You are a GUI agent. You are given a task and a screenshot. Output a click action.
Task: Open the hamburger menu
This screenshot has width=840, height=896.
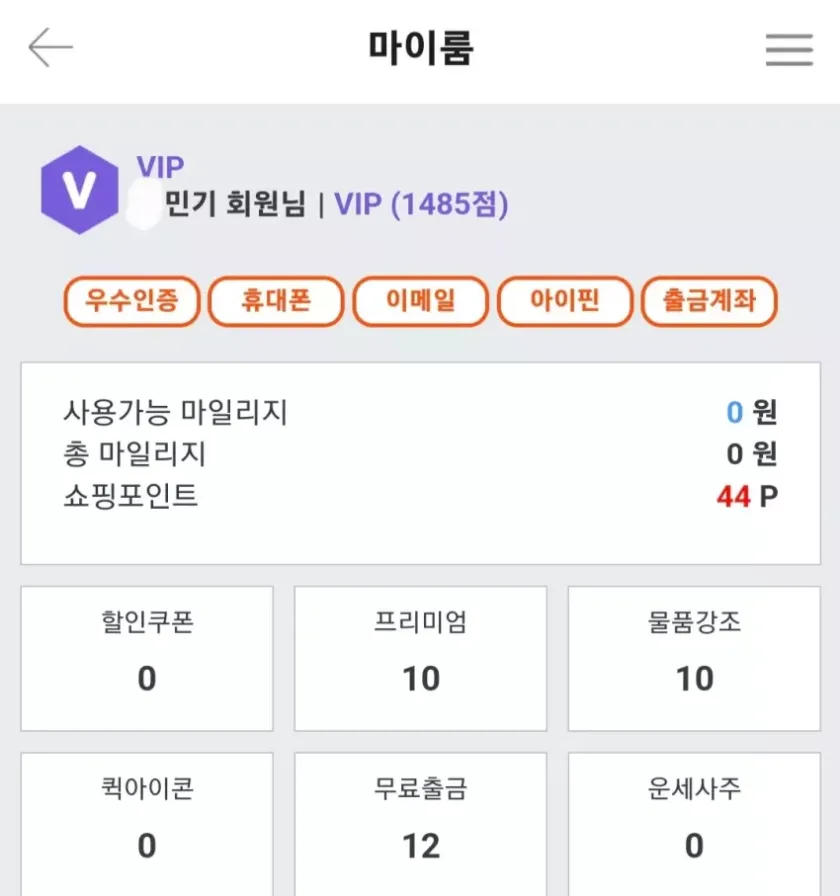(789, 49)
